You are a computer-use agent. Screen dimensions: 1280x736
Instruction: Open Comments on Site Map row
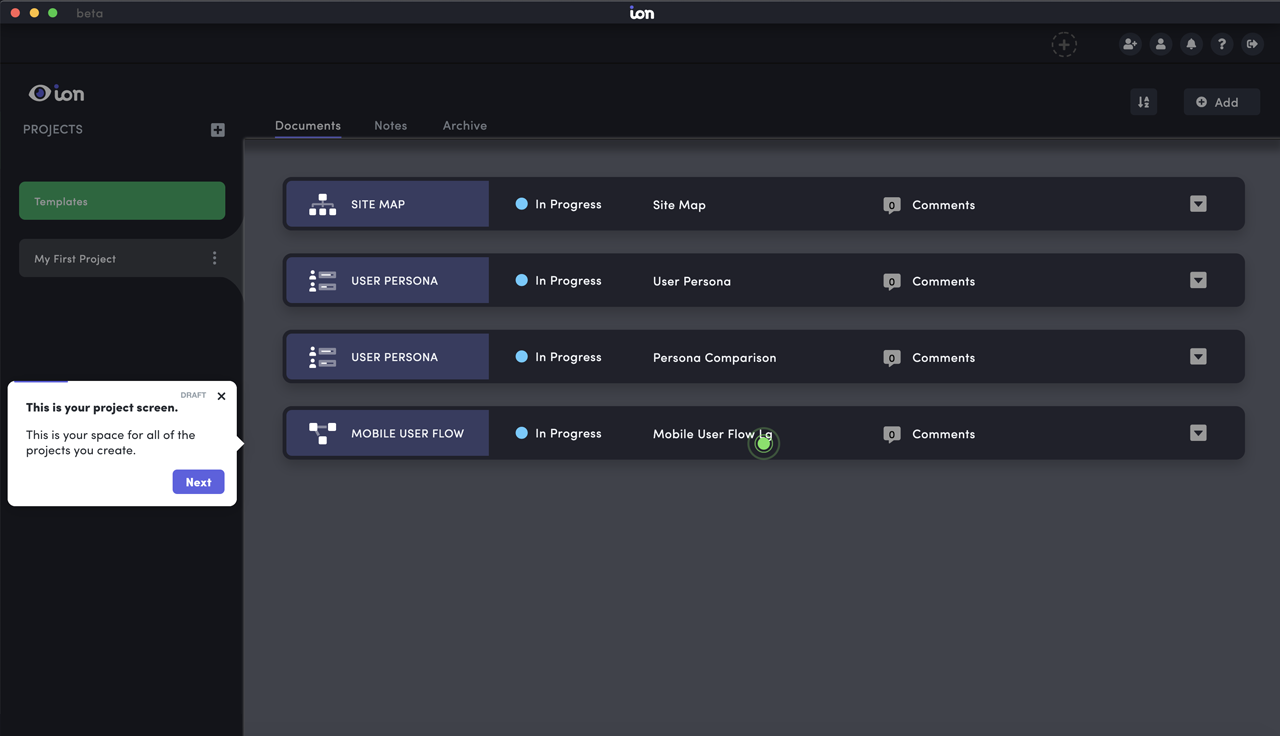943,205
